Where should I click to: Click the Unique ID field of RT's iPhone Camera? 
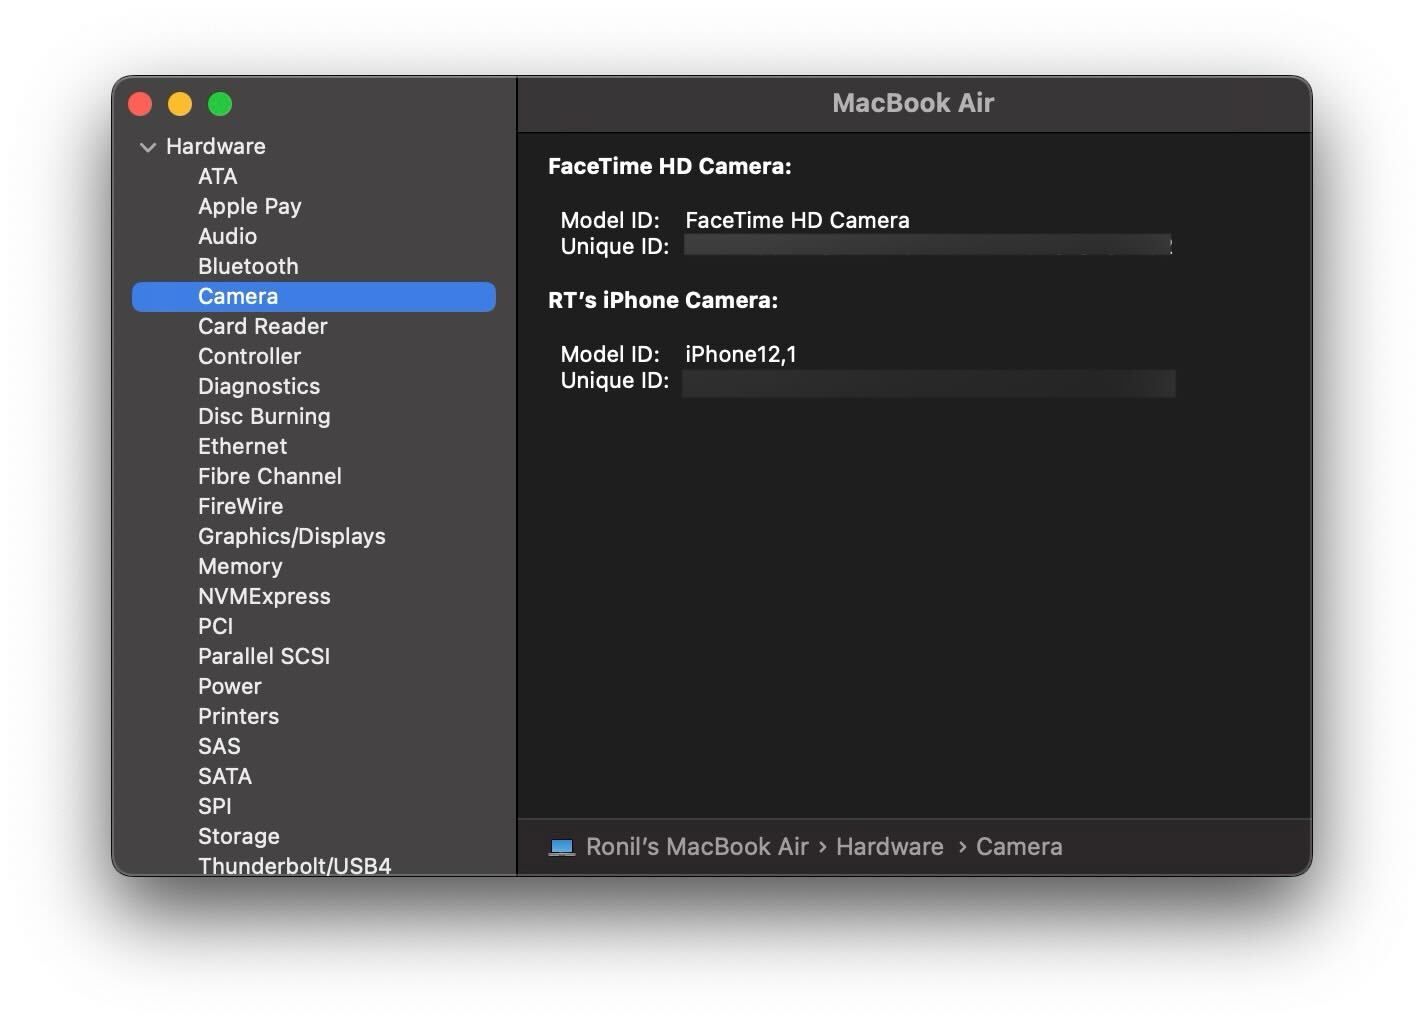928,381
